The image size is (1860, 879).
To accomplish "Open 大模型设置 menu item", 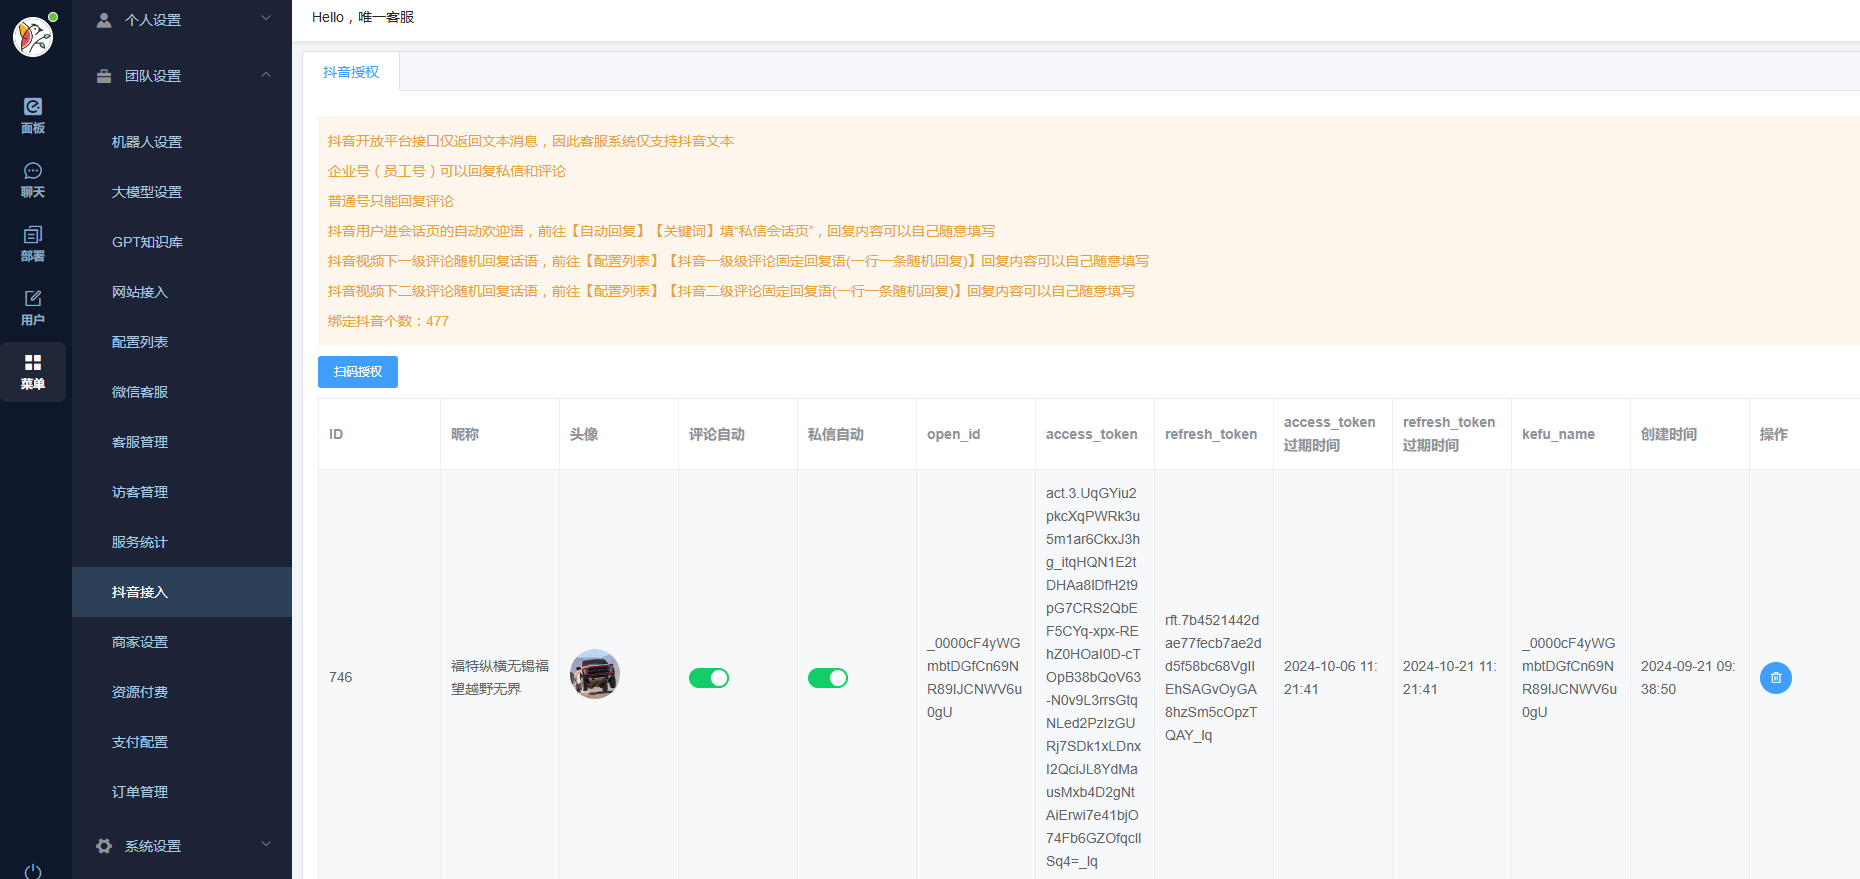I will click(x=182, y=192).
